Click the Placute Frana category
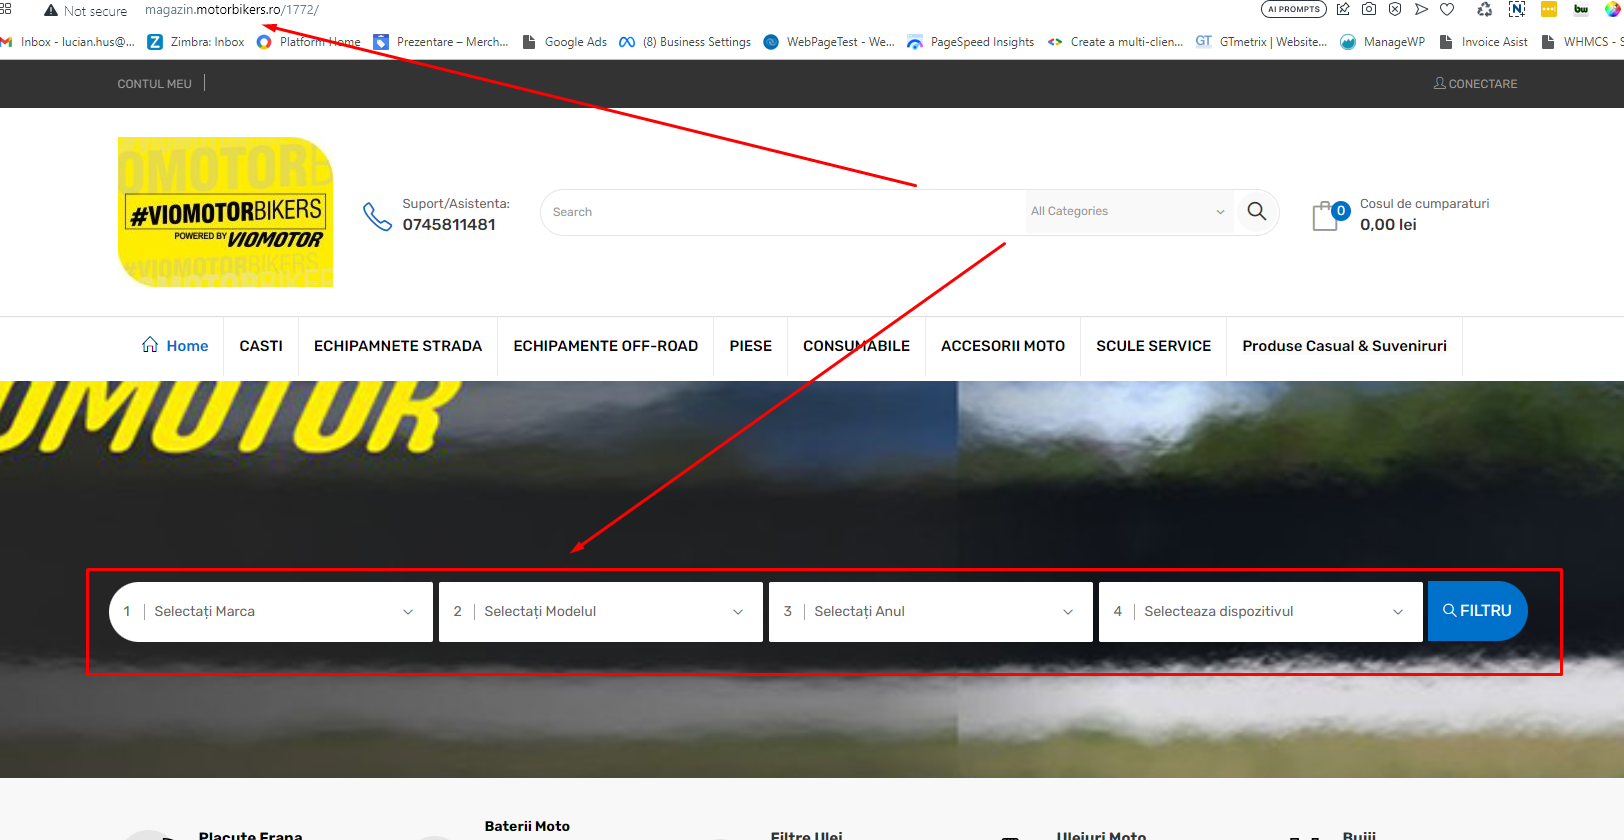The width and height of the screenshot is (1624, 840). [251, 835]
